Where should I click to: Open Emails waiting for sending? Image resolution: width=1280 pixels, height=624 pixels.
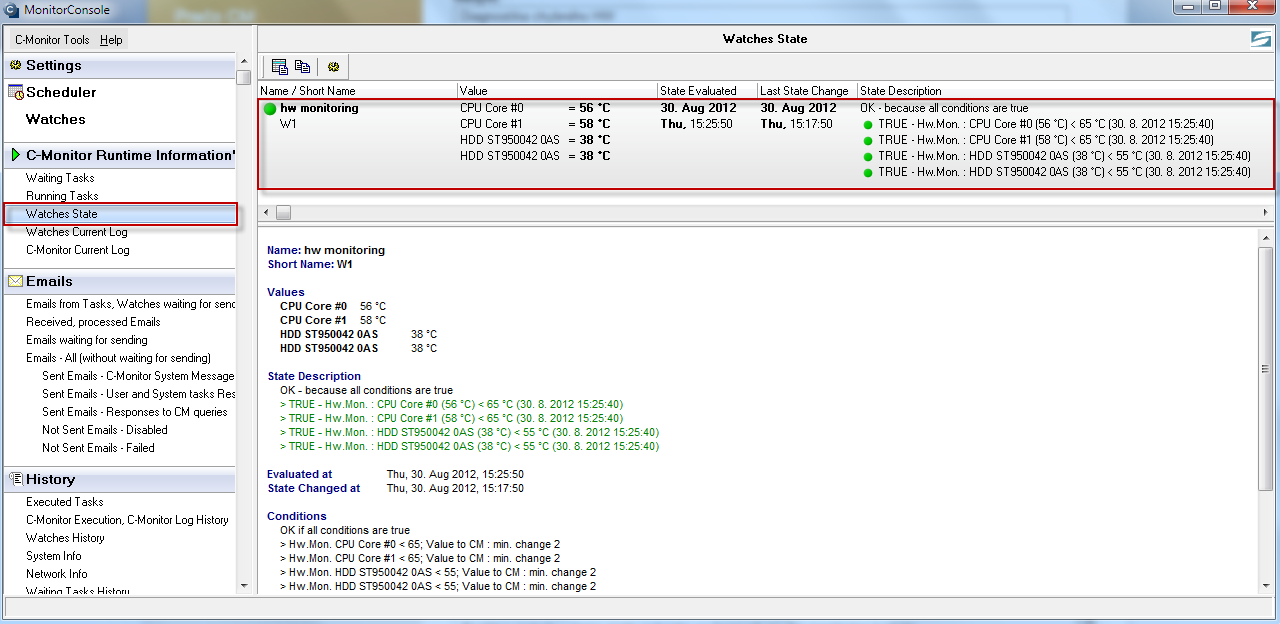[x=87, y=340]
